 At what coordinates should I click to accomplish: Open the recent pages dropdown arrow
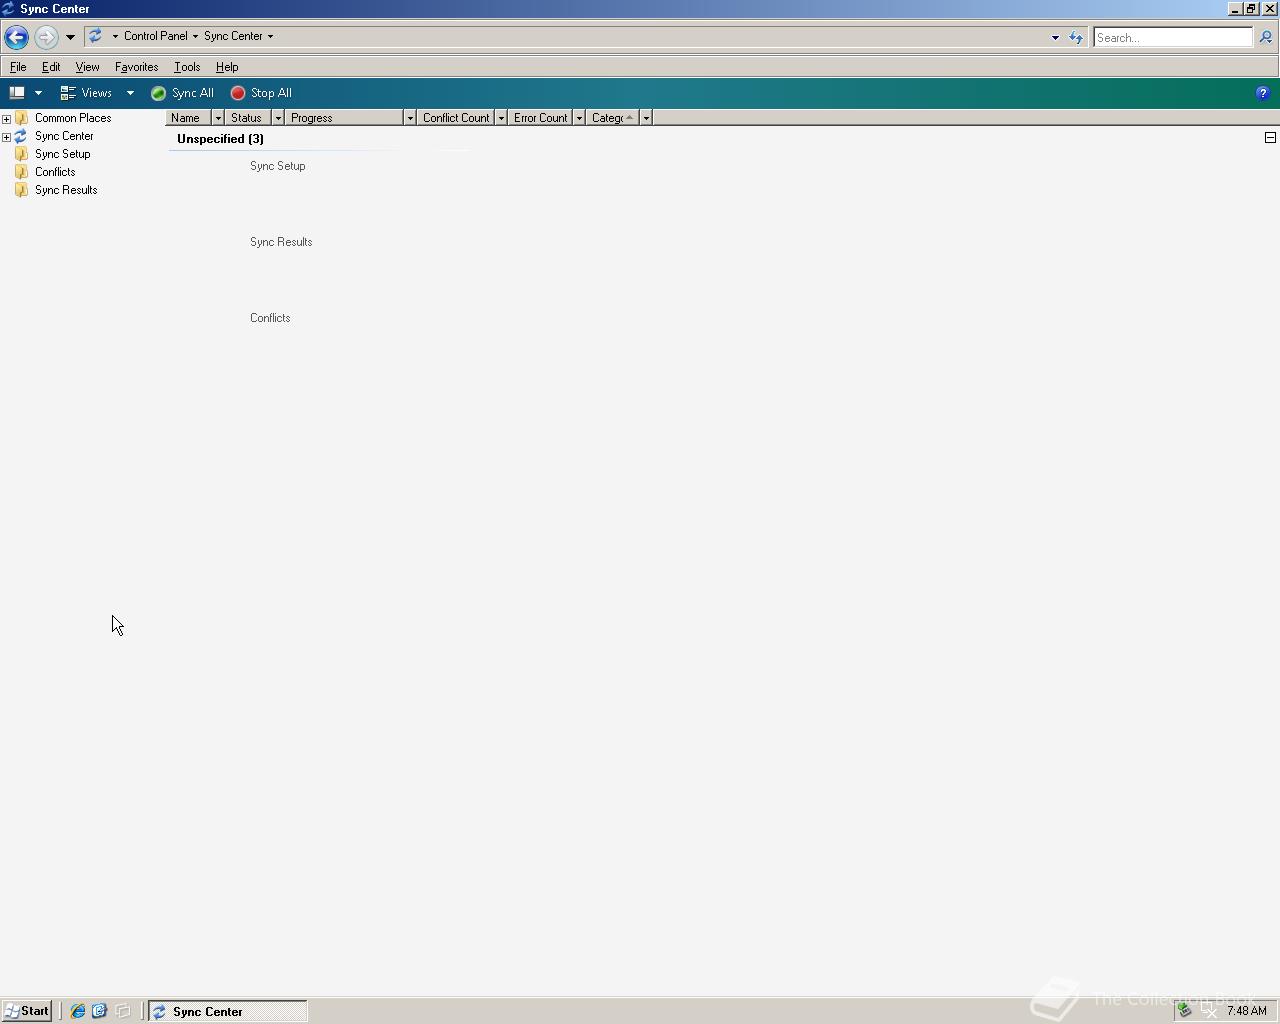(70, 37)
